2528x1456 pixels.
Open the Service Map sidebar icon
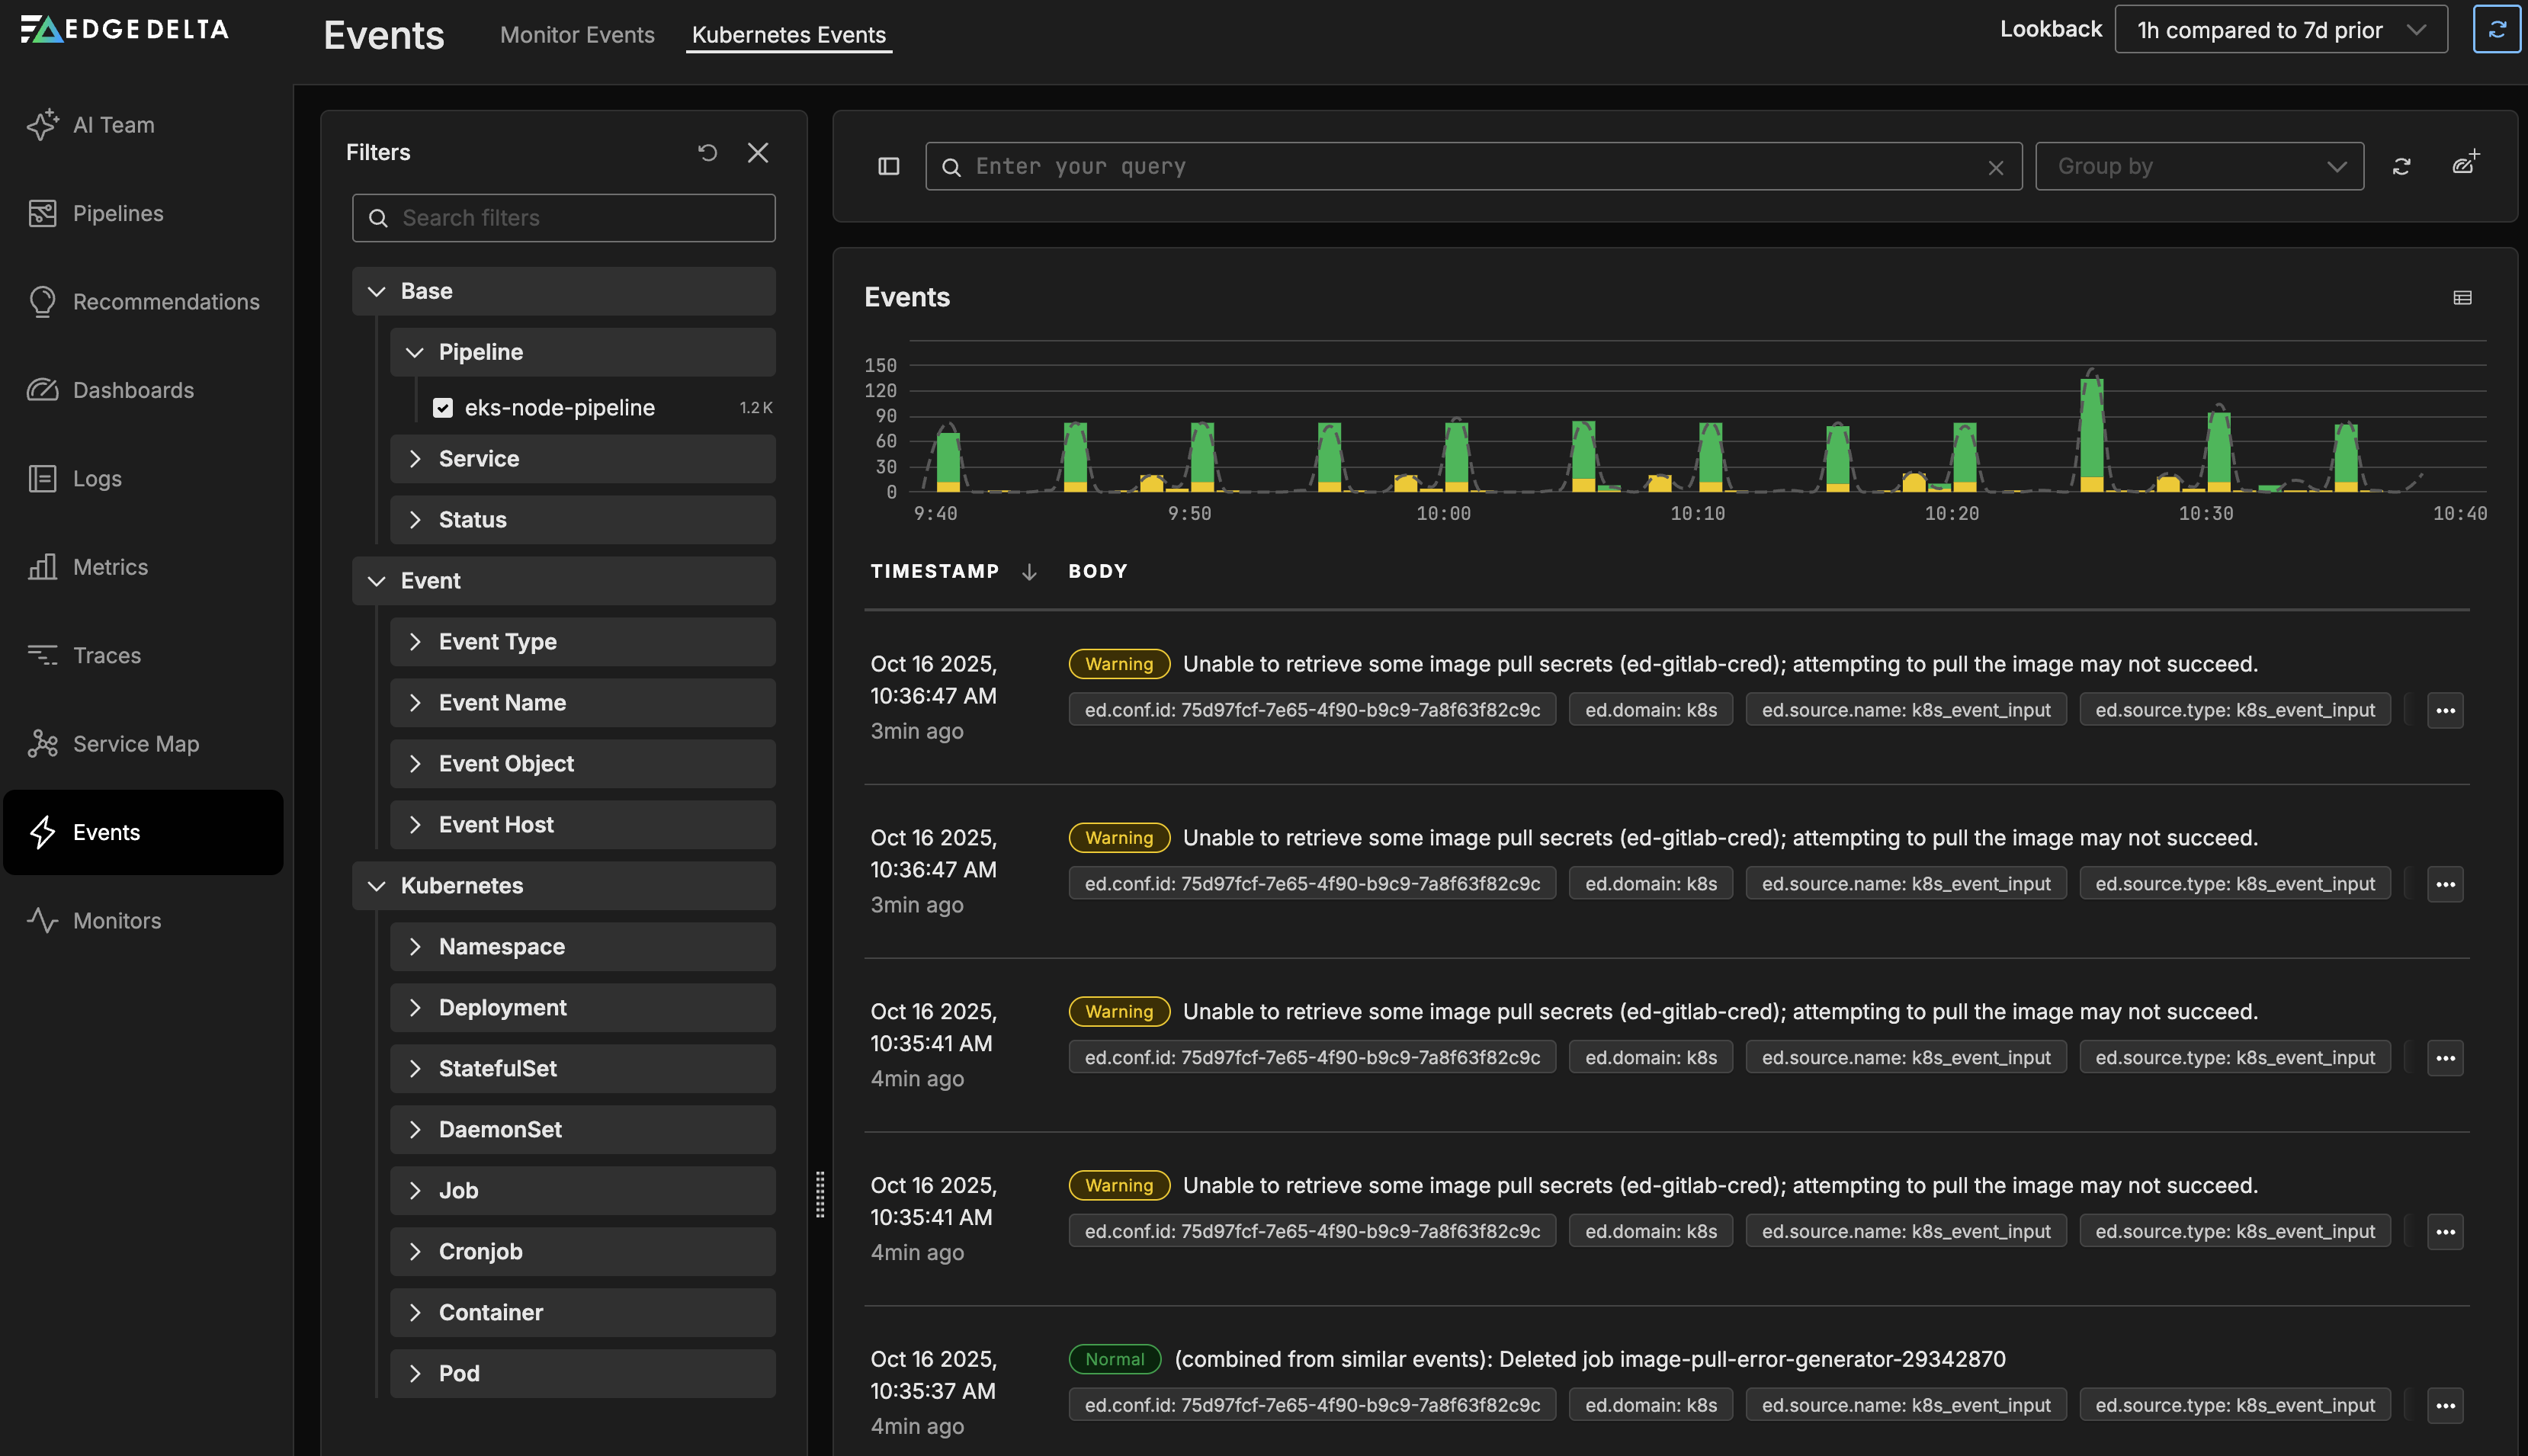(42, 743)
